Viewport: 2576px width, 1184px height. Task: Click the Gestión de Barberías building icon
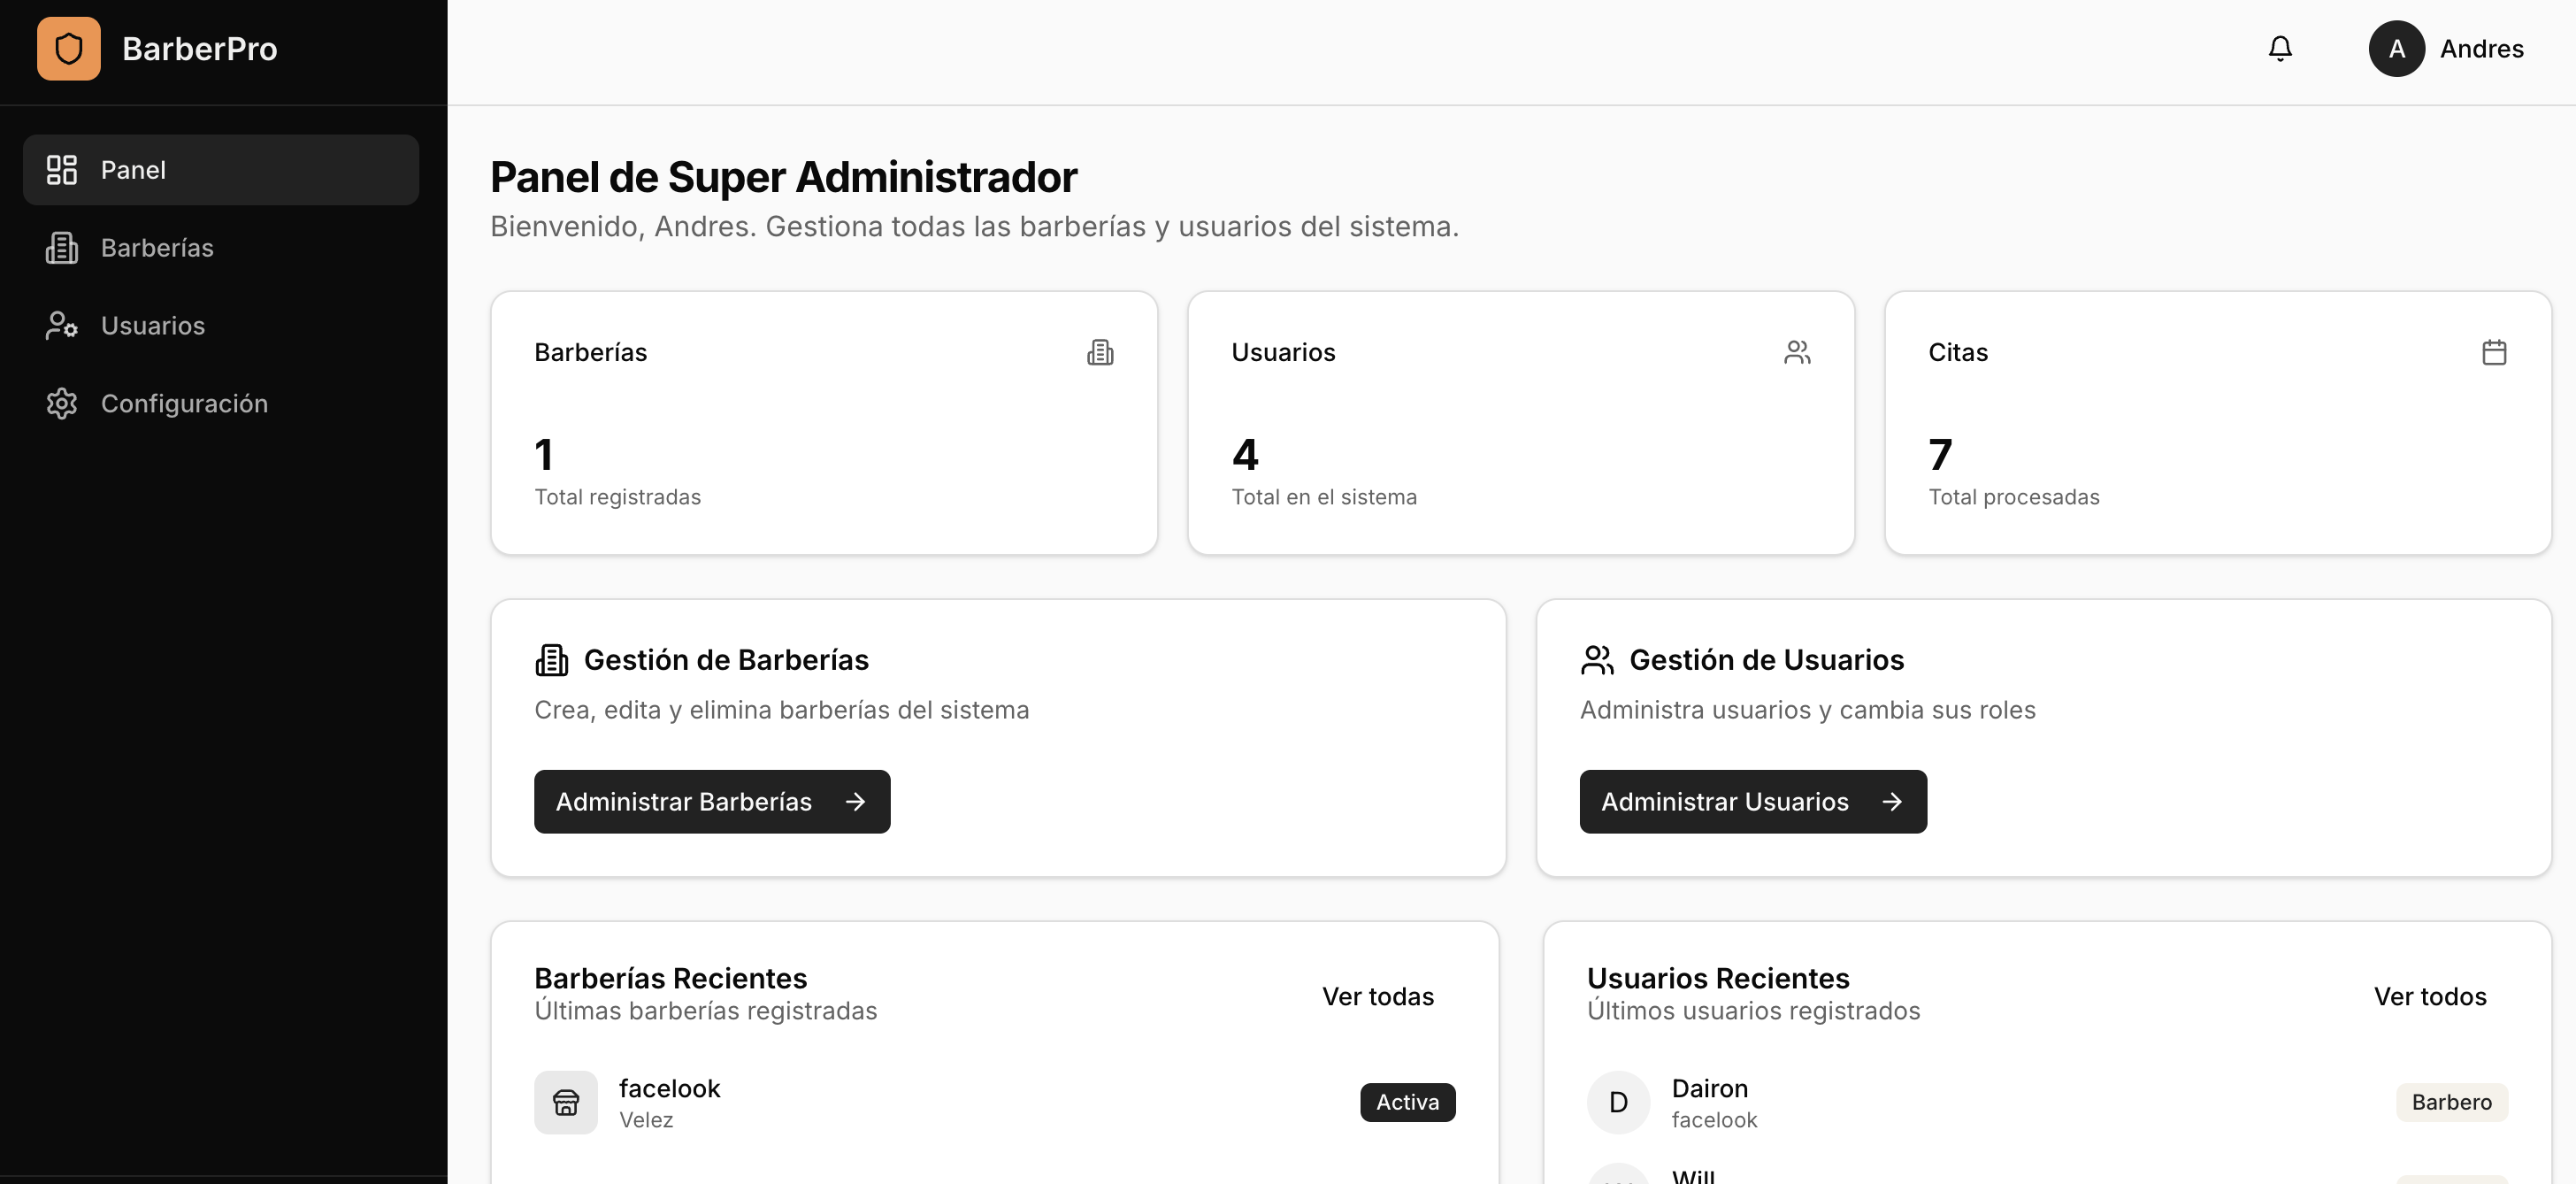[551, 660]
